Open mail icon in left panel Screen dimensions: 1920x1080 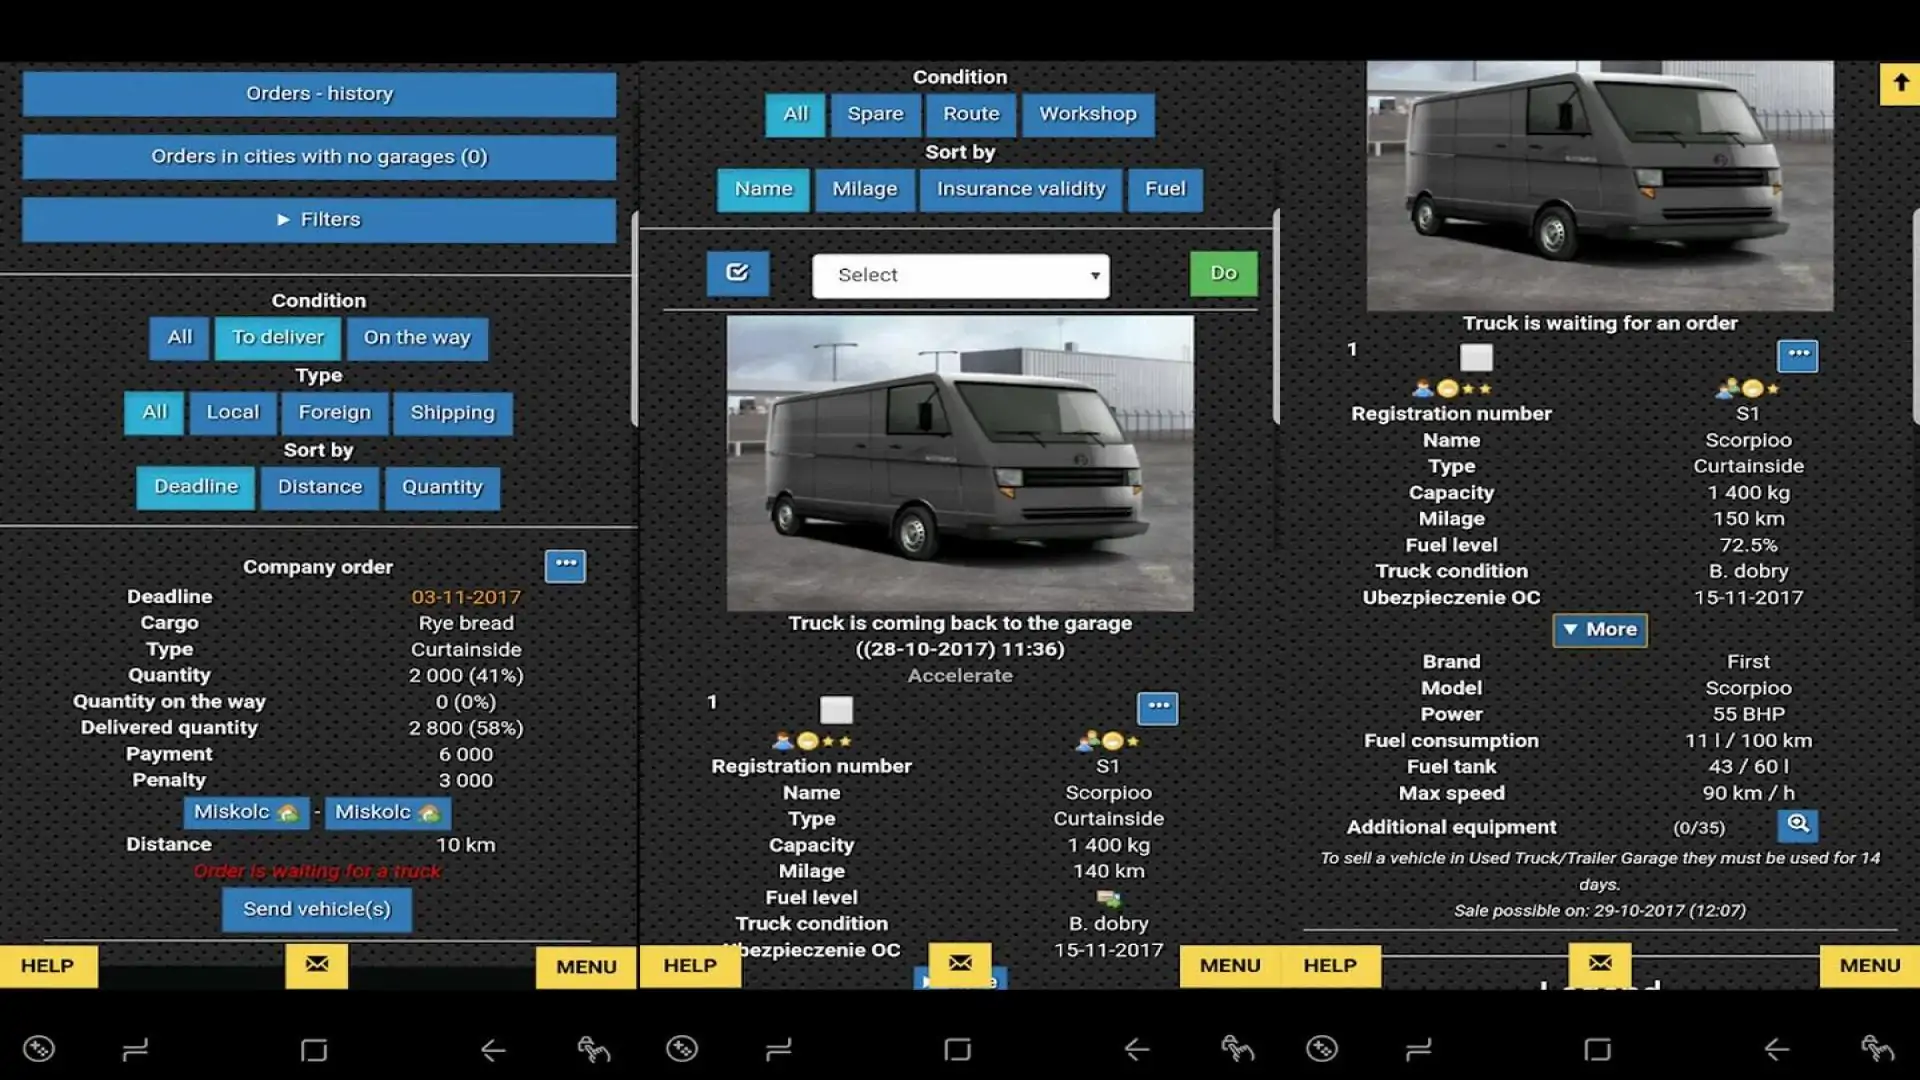317,965
